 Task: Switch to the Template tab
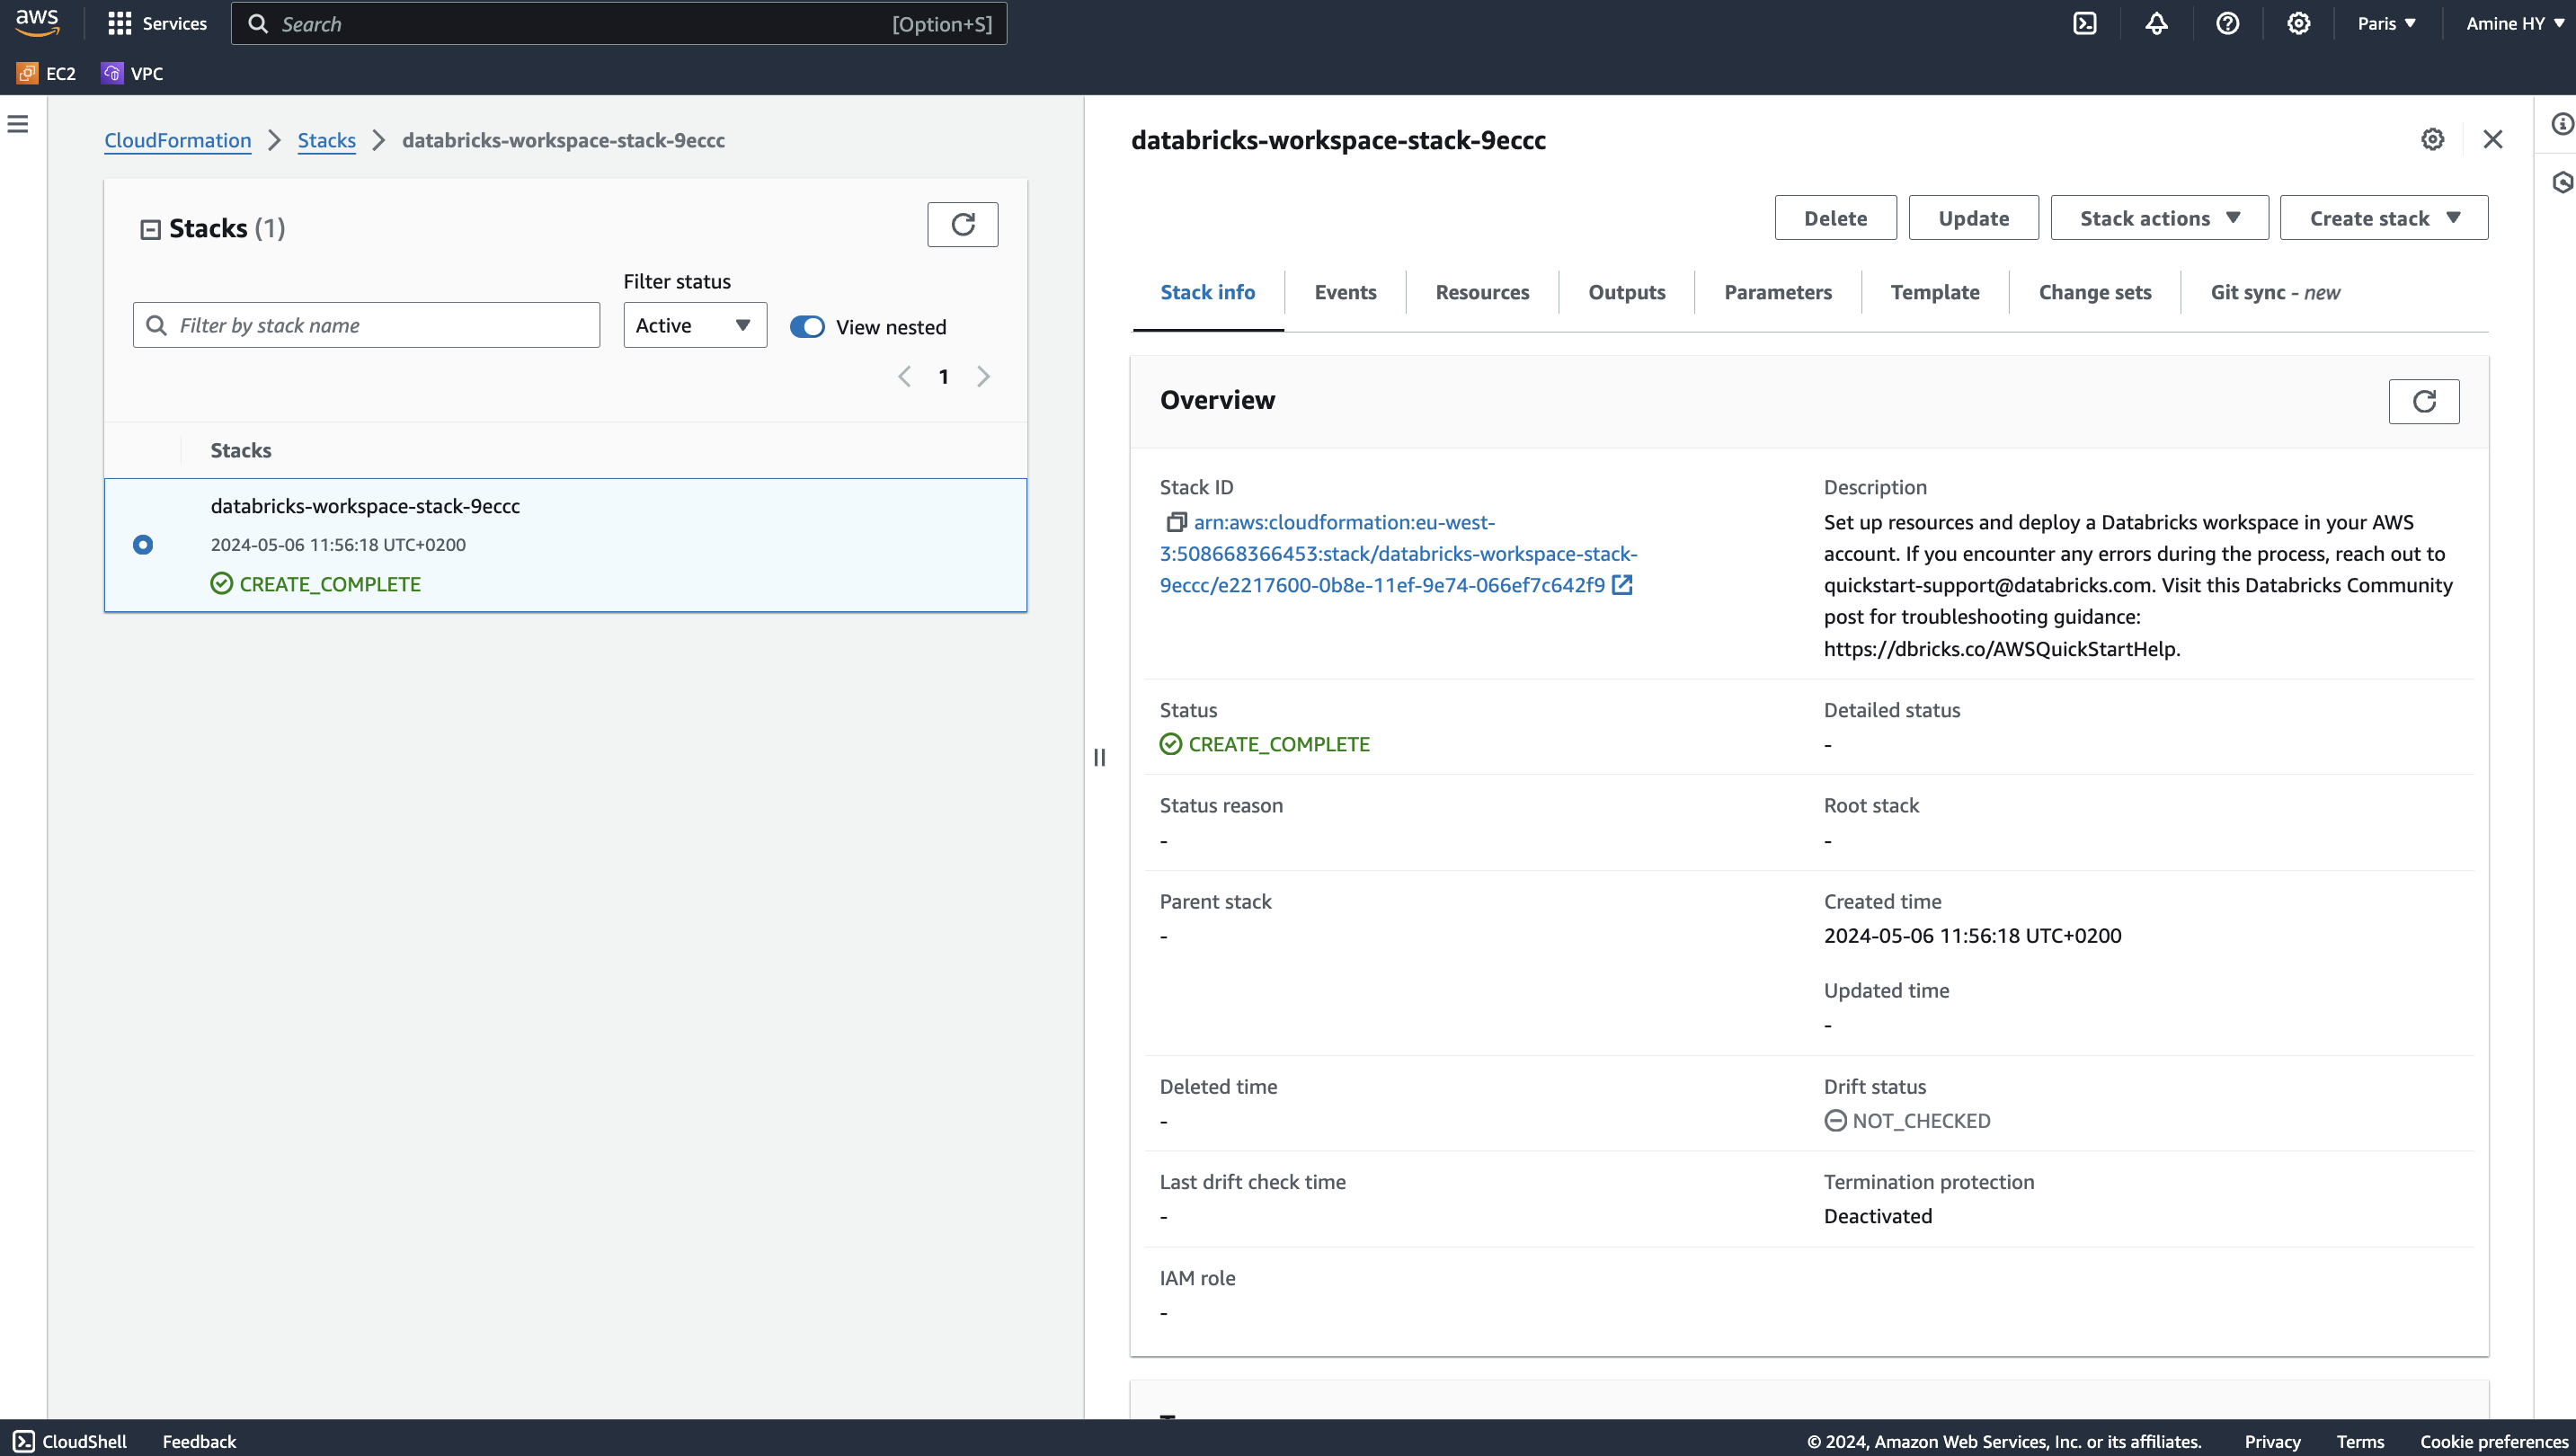click(x=1934, y=292)
